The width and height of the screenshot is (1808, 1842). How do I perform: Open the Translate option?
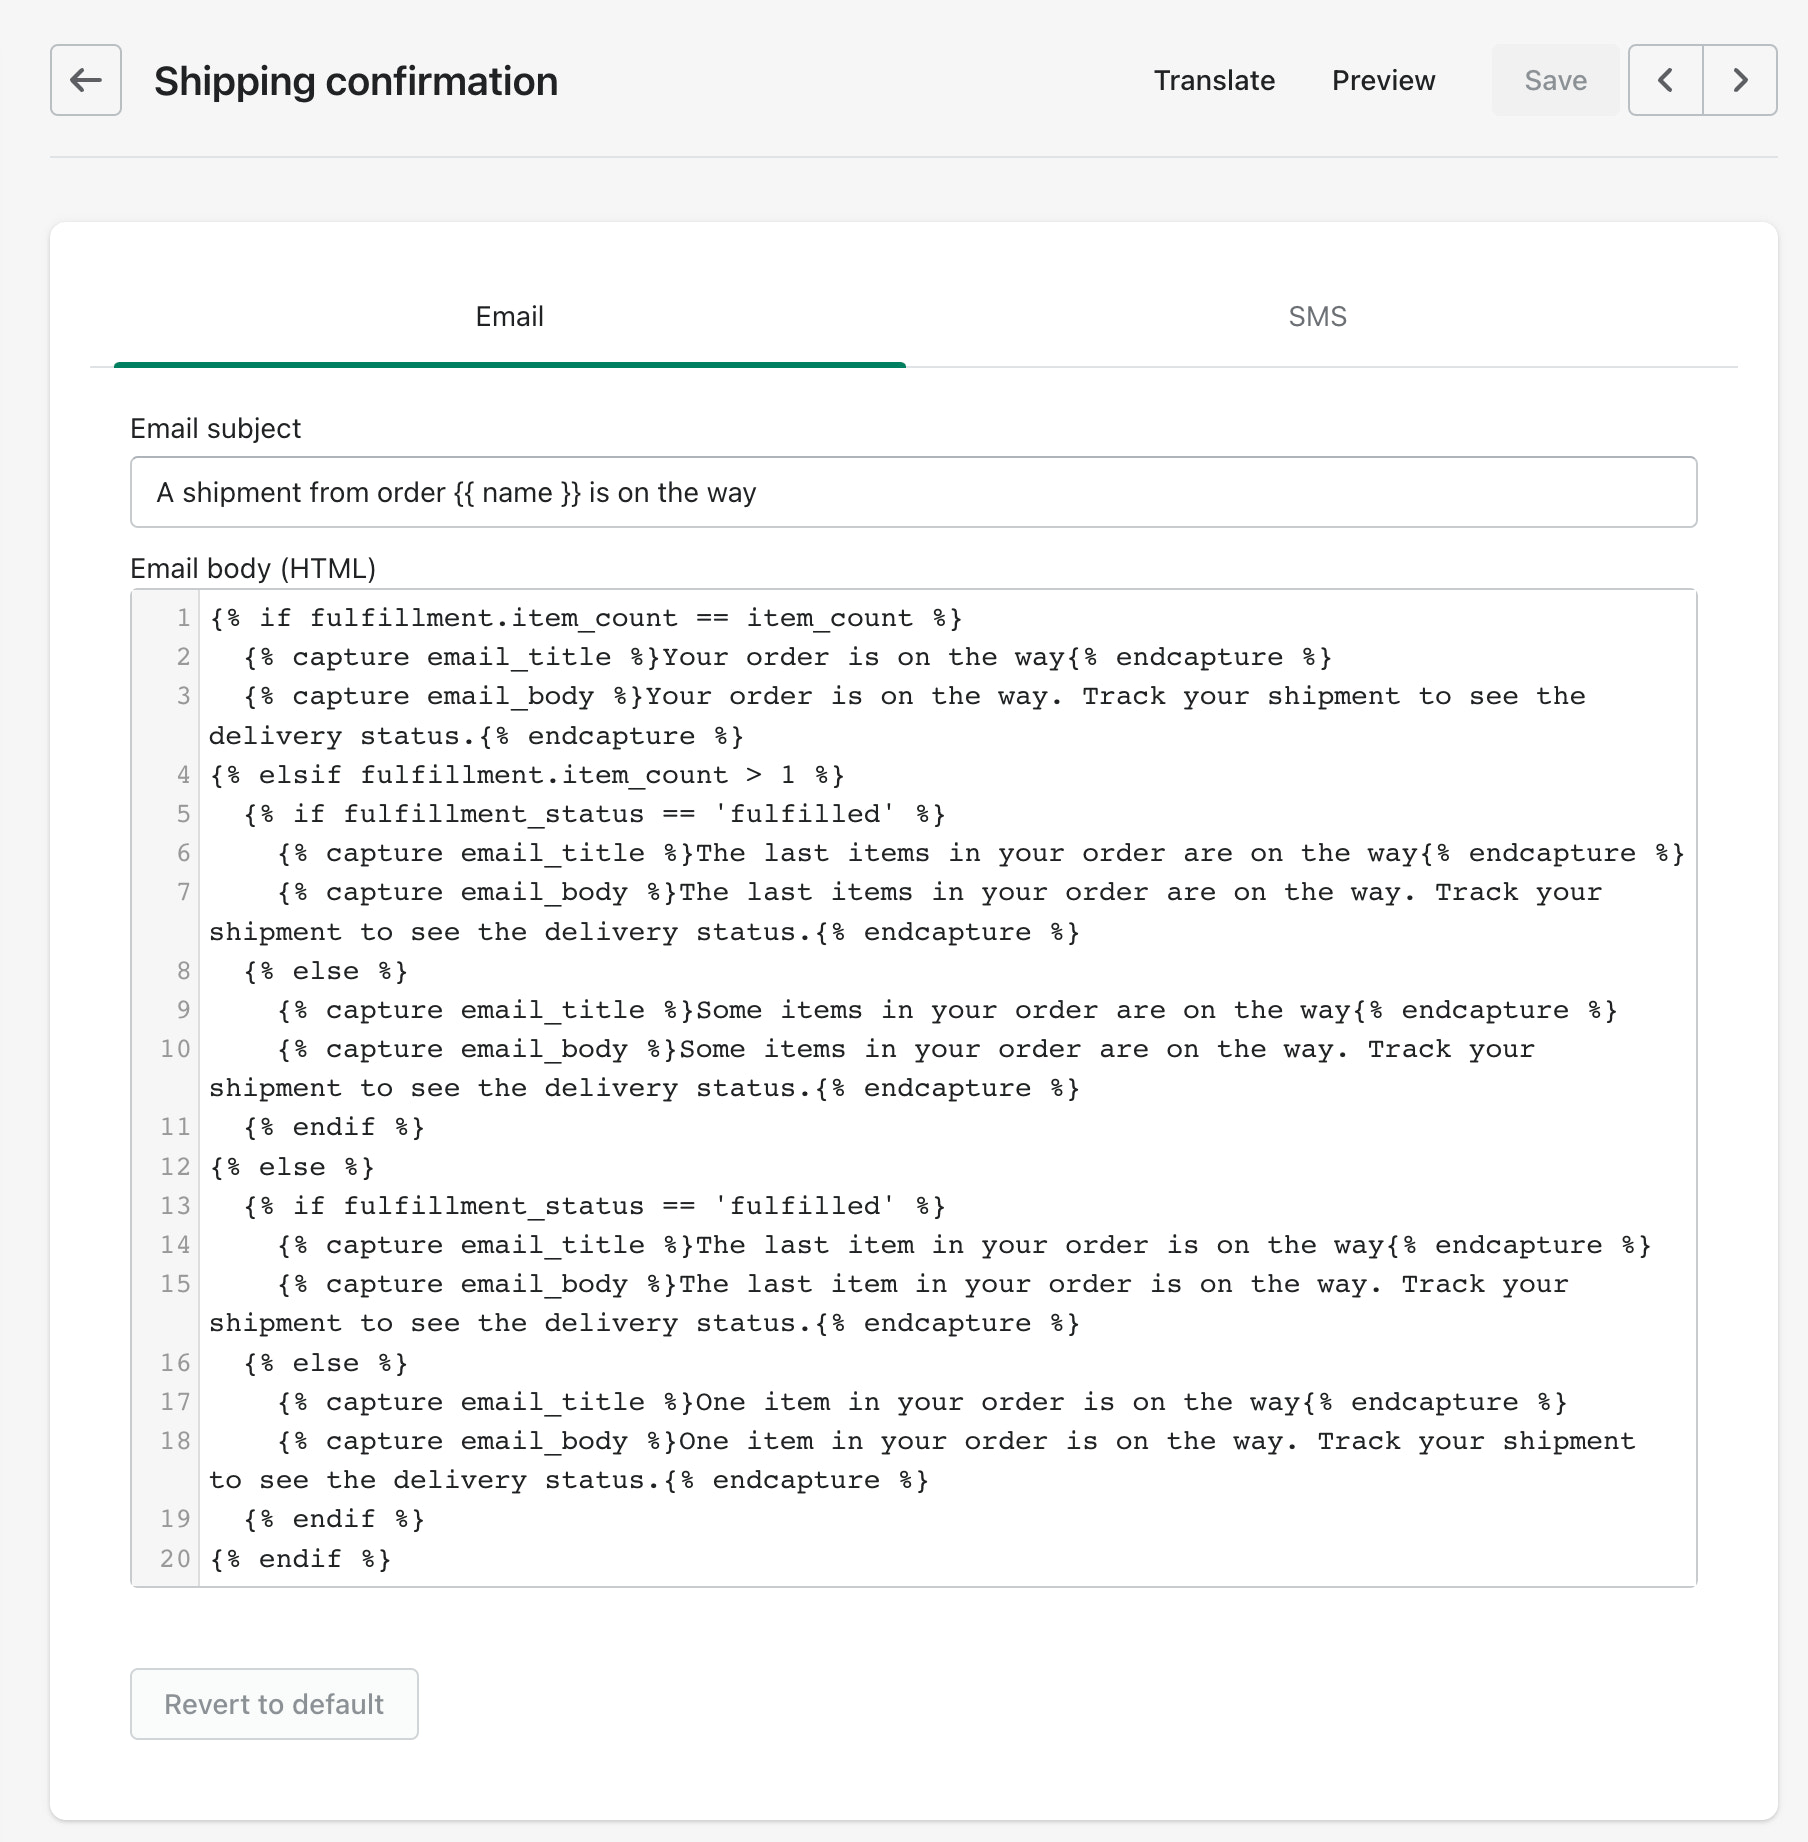tap(1214, 80)
